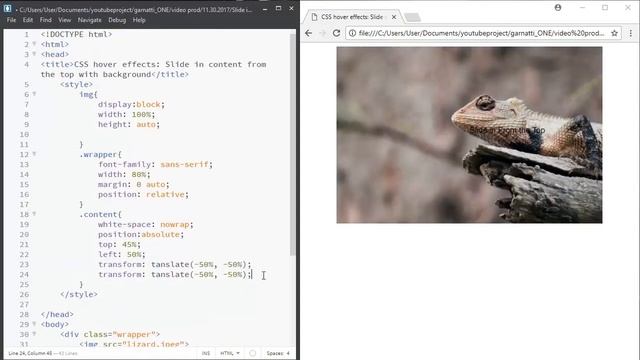
Task: Open the Help menu
Action: pyautogui.click(x=139, y=20)
